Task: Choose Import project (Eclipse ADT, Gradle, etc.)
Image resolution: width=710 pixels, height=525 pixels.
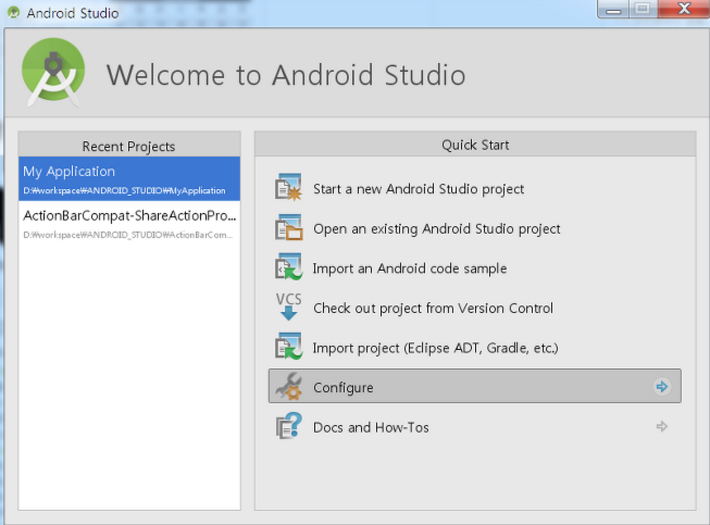Action: [x=436, y=348]
